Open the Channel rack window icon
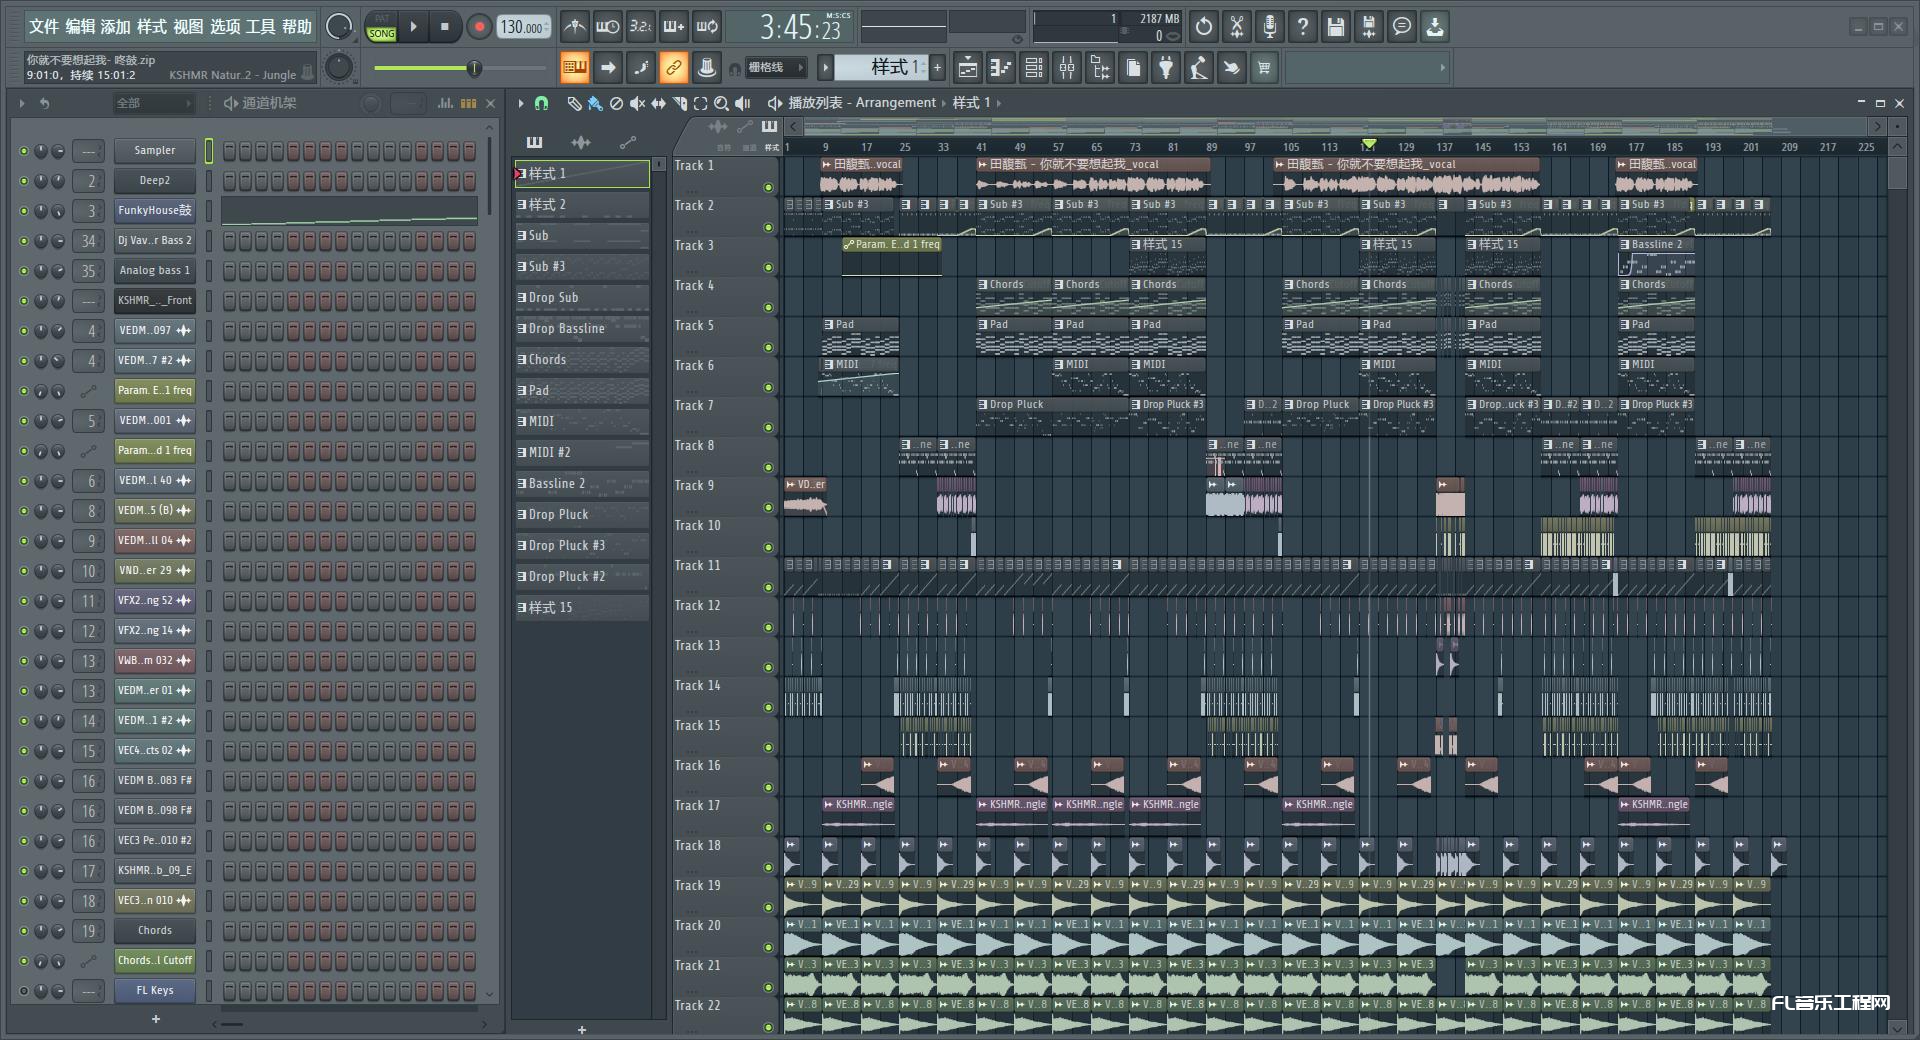This screenshot has height=1040, width=1920. (1034, 68)
